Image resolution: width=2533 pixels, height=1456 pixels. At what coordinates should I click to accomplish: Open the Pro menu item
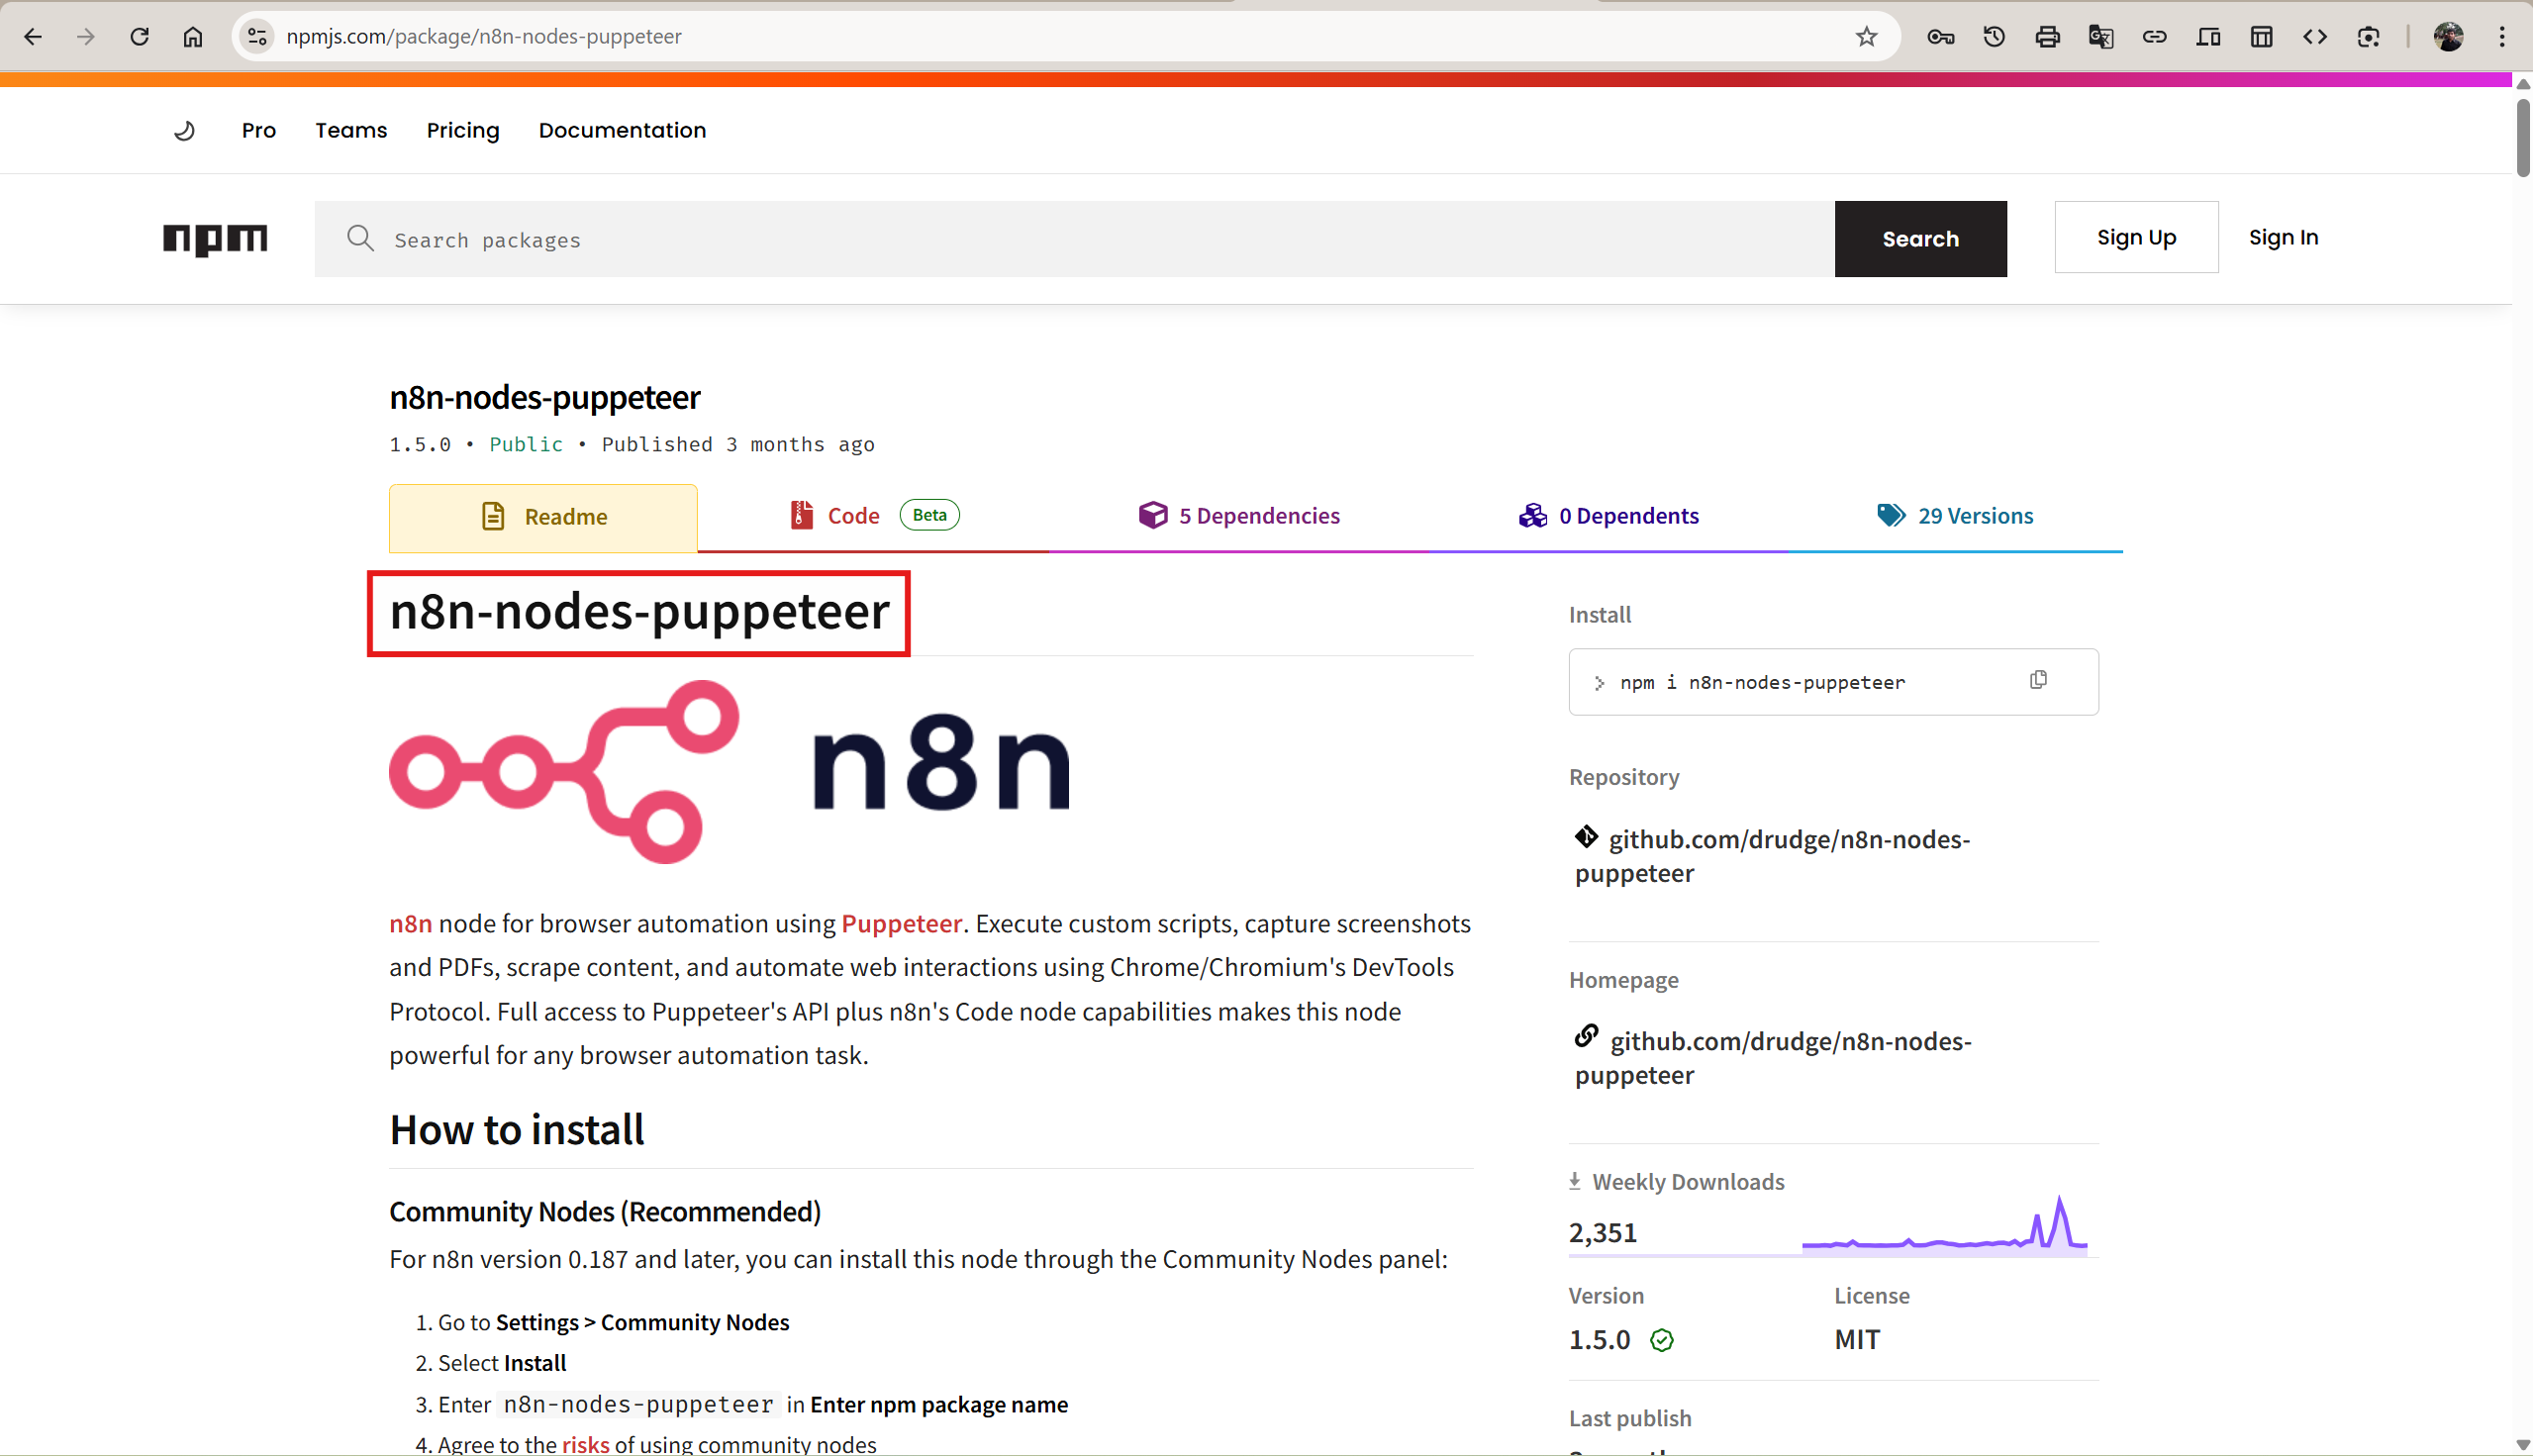(259, 130)
